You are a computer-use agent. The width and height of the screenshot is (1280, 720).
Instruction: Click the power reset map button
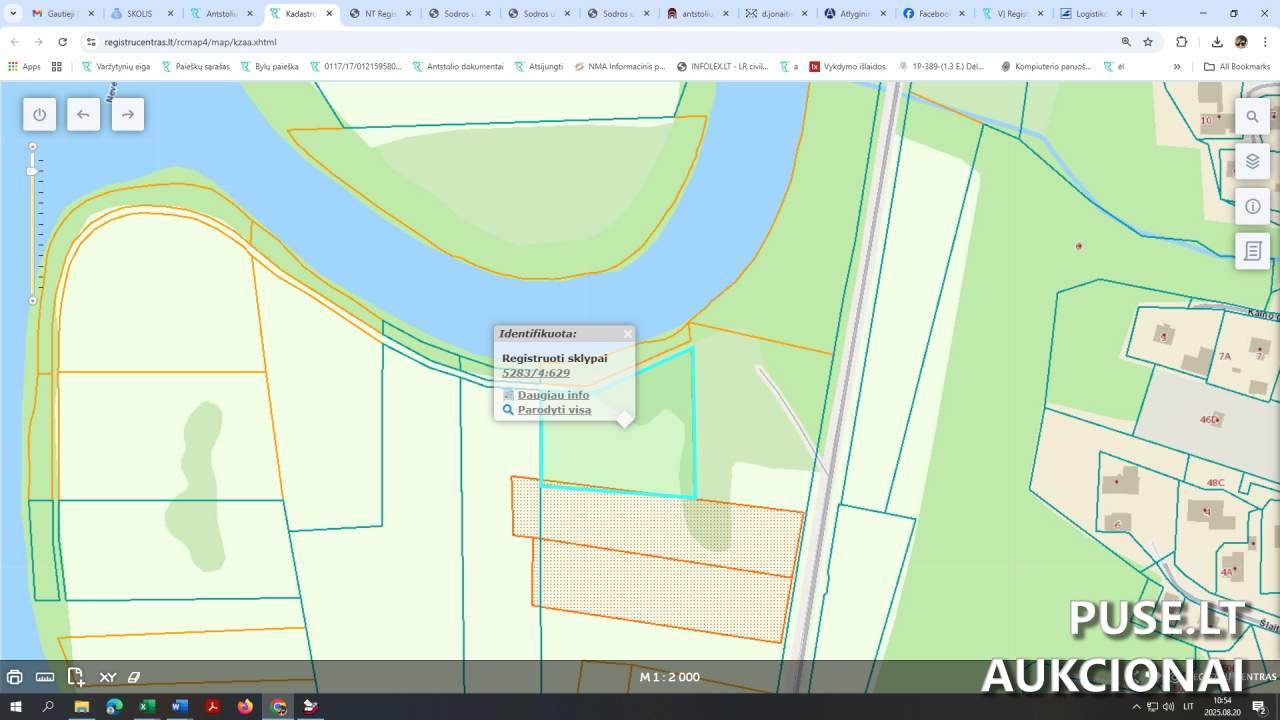pos(39,114)
